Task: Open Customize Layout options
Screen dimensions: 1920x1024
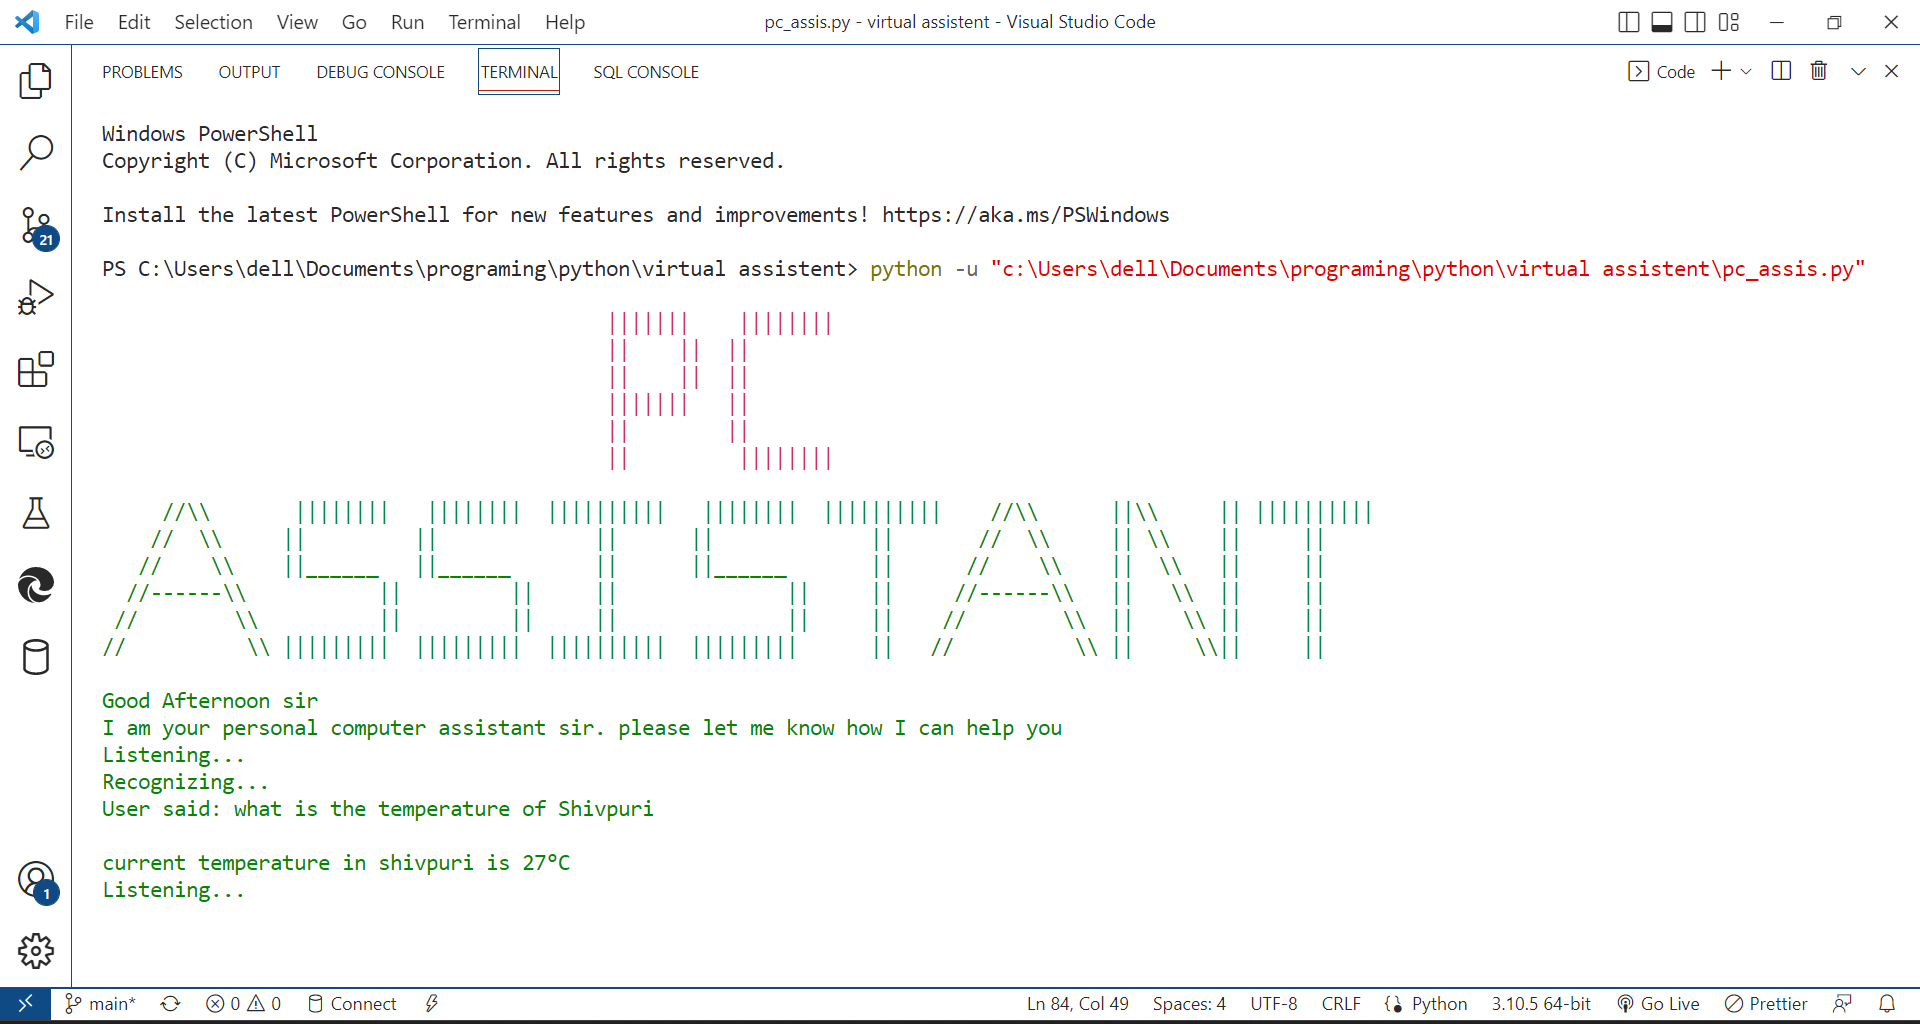Action: 1729,22
